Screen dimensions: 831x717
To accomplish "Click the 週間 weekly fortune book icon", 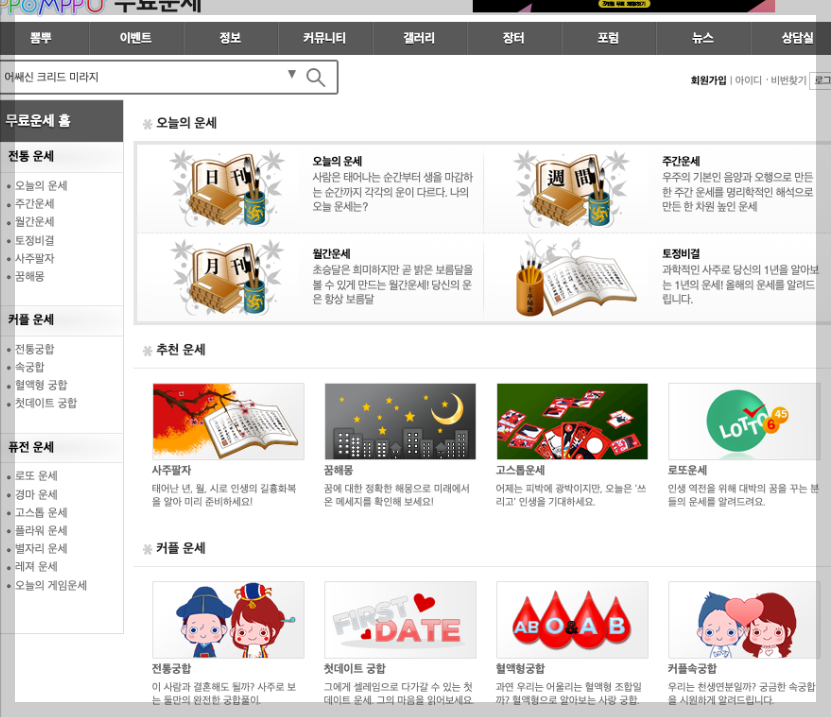I will (x=572, y=188).
